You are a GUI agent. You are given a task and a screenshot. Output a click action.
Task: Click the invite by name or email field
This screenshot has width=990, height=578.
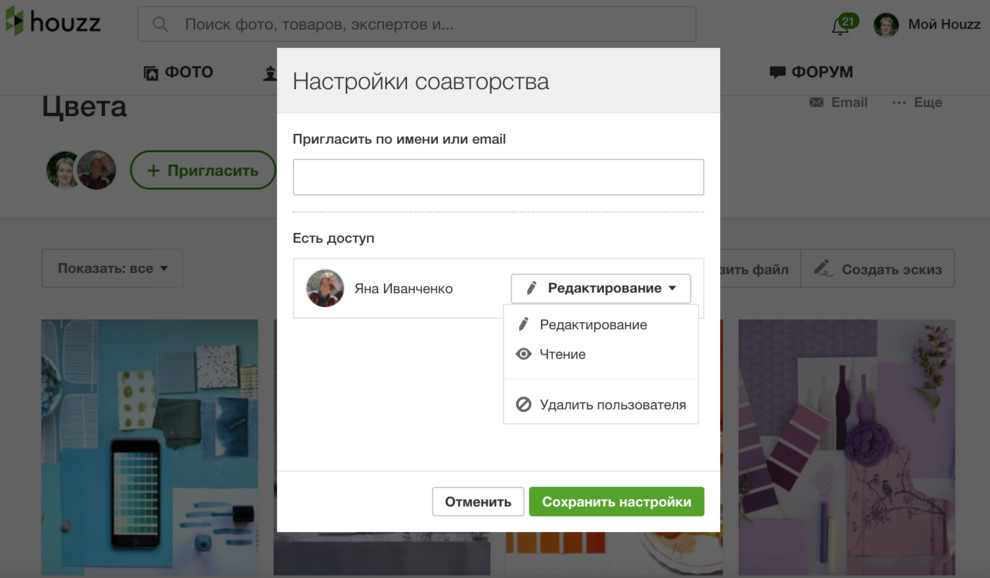click(497, 176)
